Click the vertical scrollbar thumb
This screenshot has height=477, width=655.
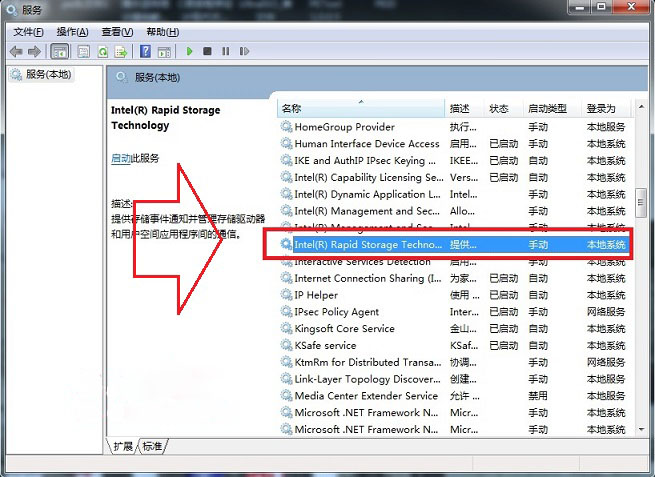641,203
